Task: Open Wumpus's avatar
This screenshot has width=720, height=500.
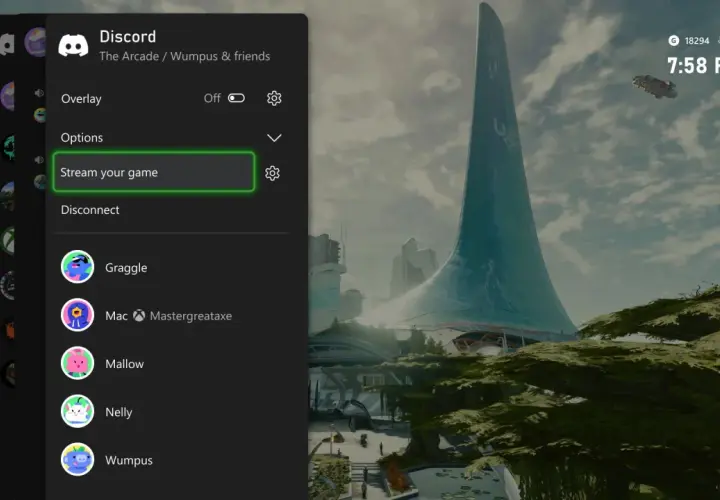Action: click(x=77, y=459)
